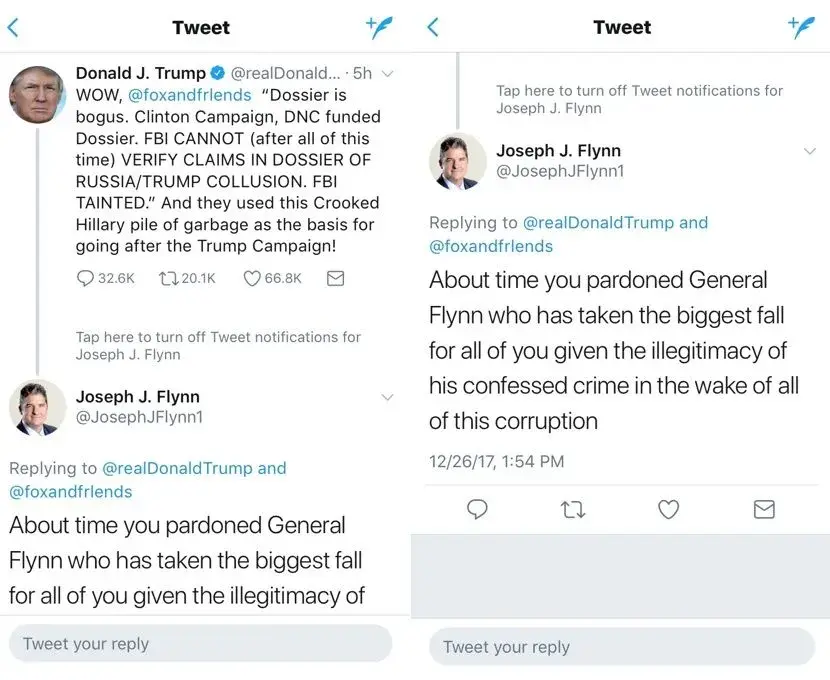This screenshot has height=680, width=830.
Task: Send Flynn's tweet by direct message envelope
Action: click(x=764, y=510)
